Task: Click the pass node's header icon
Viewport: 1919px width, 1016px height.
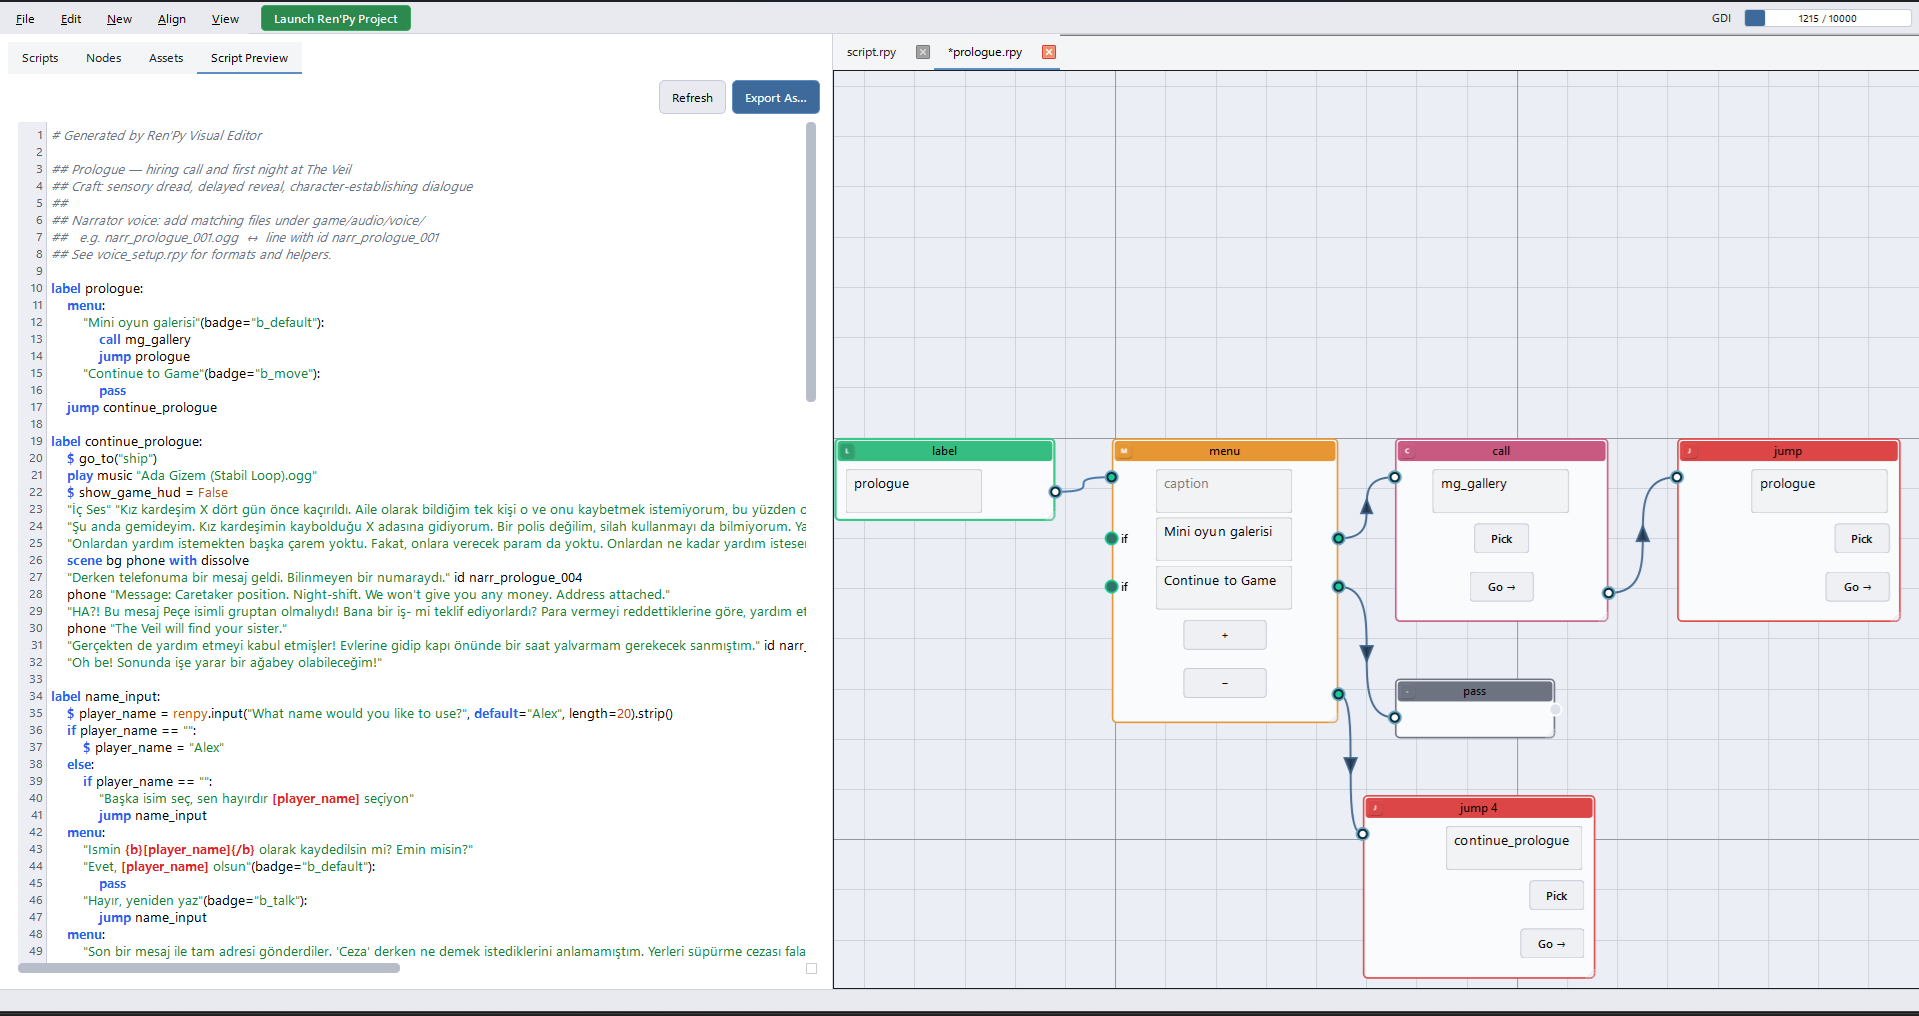Action: point(1406,691)
